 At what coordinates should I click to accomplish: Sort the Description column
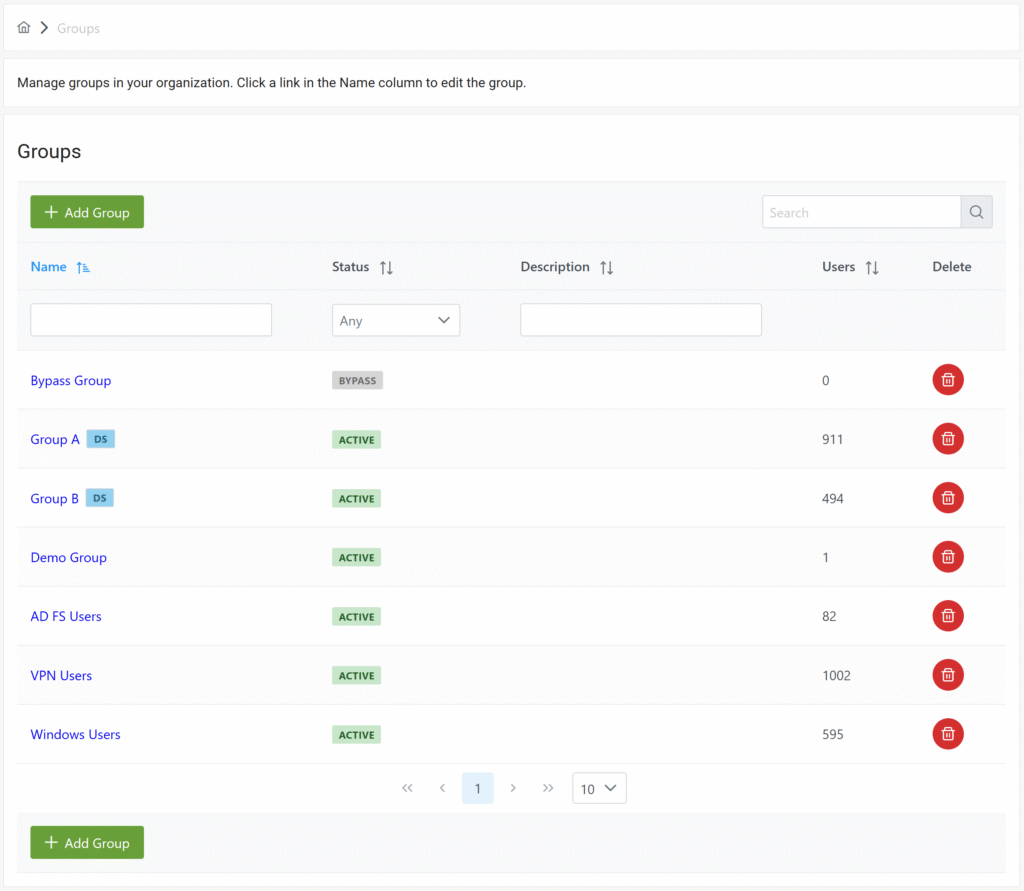tap(606, 268)
